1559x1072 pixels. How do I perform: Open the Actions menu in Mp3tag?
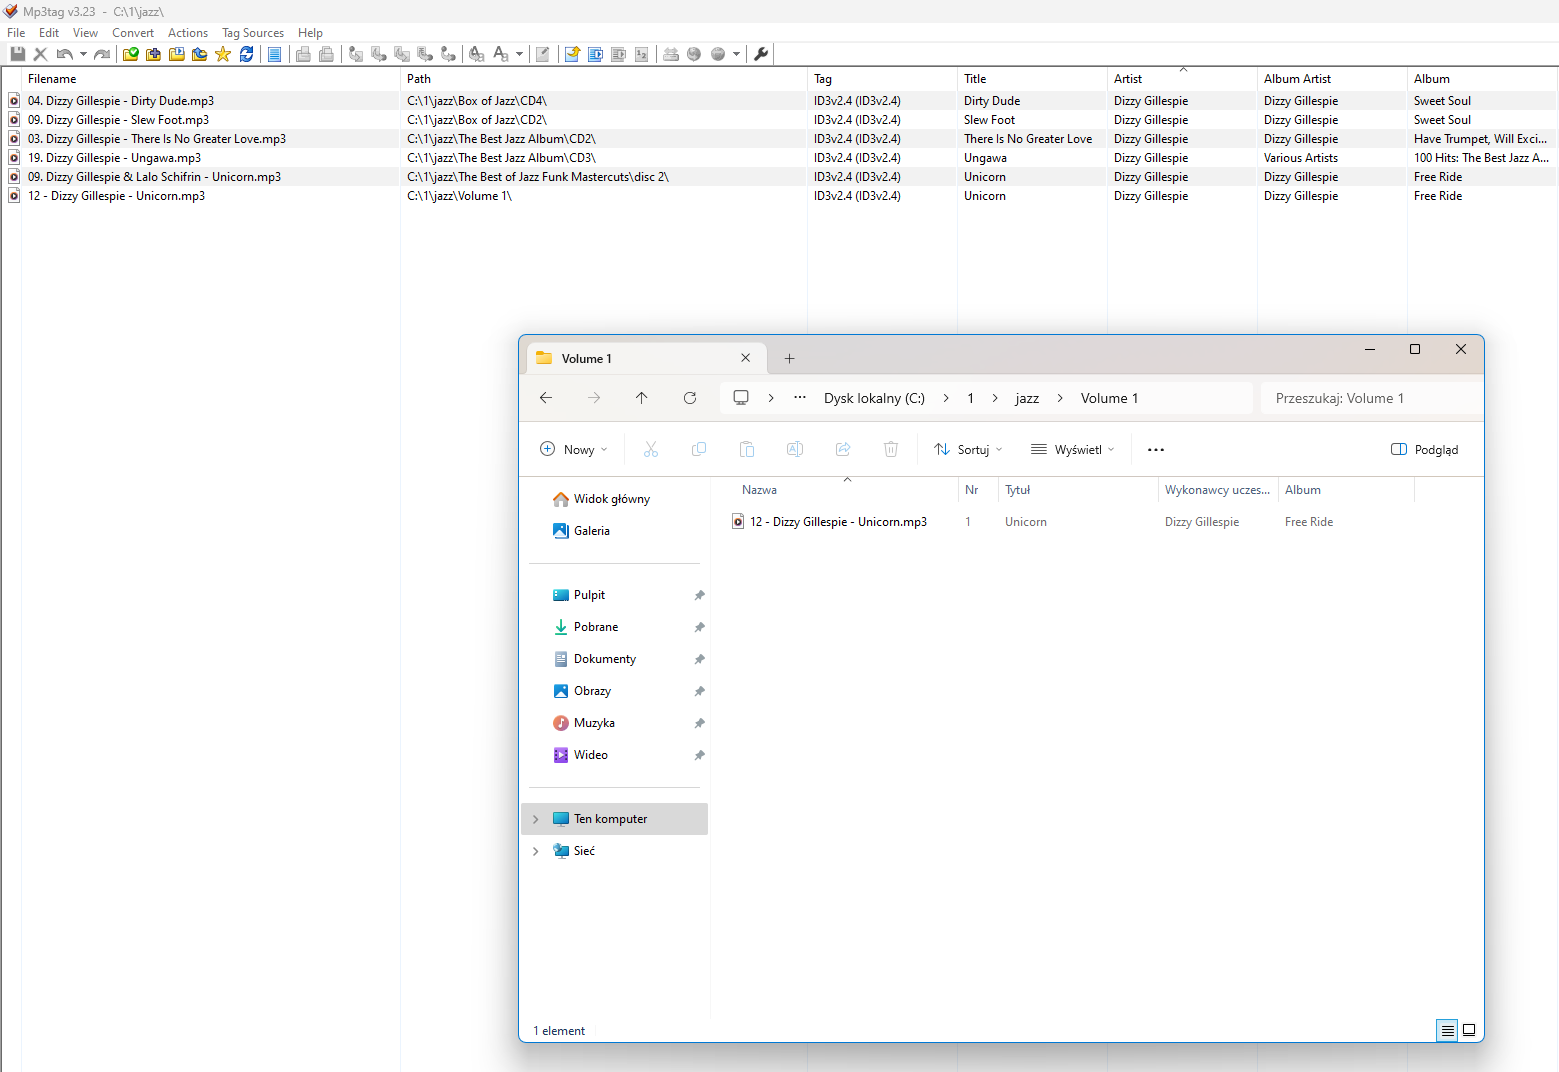coord(188,33)
